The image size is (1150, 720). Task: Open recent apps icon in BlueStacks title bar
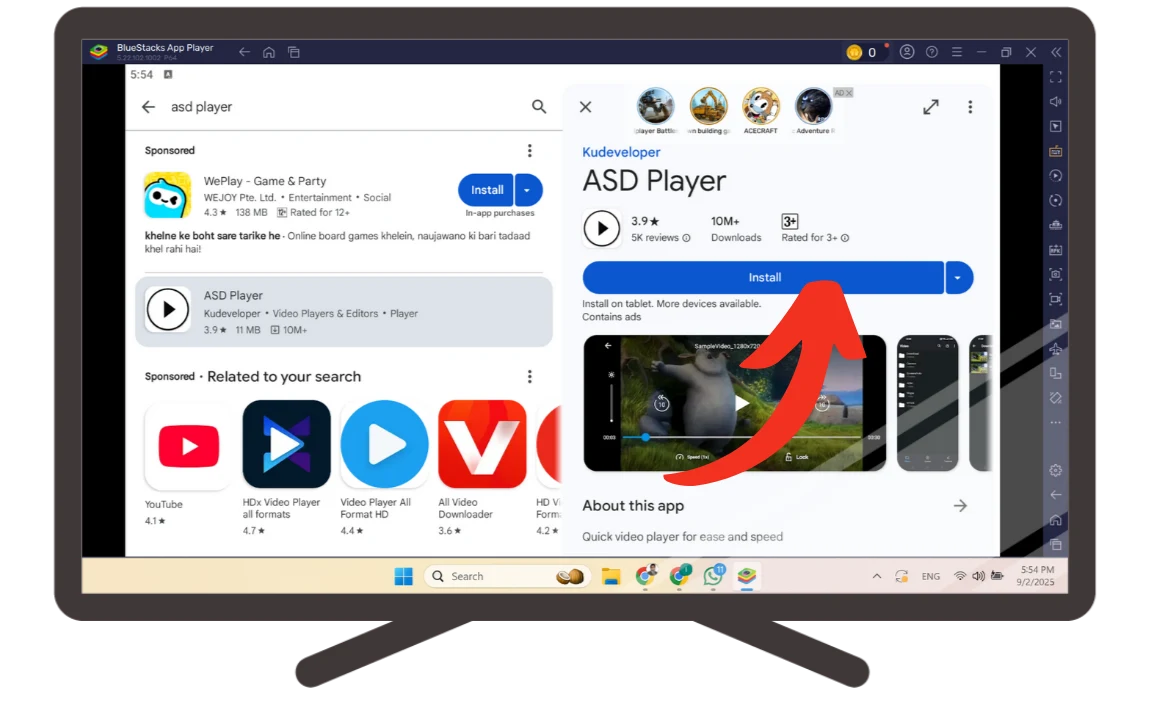pyautogui.click(x=294, y=52)
